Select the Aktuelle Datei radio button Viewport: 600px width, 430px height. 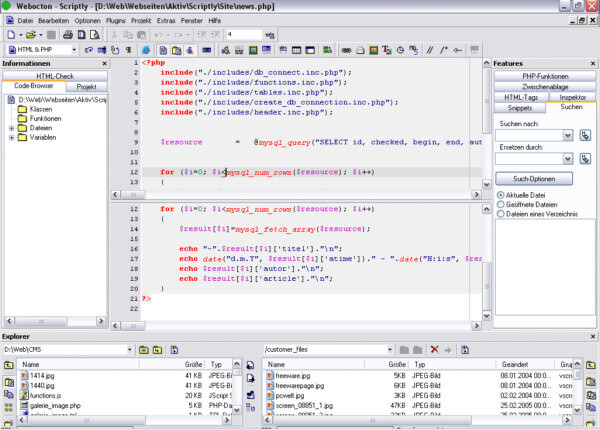coord(501,194)
